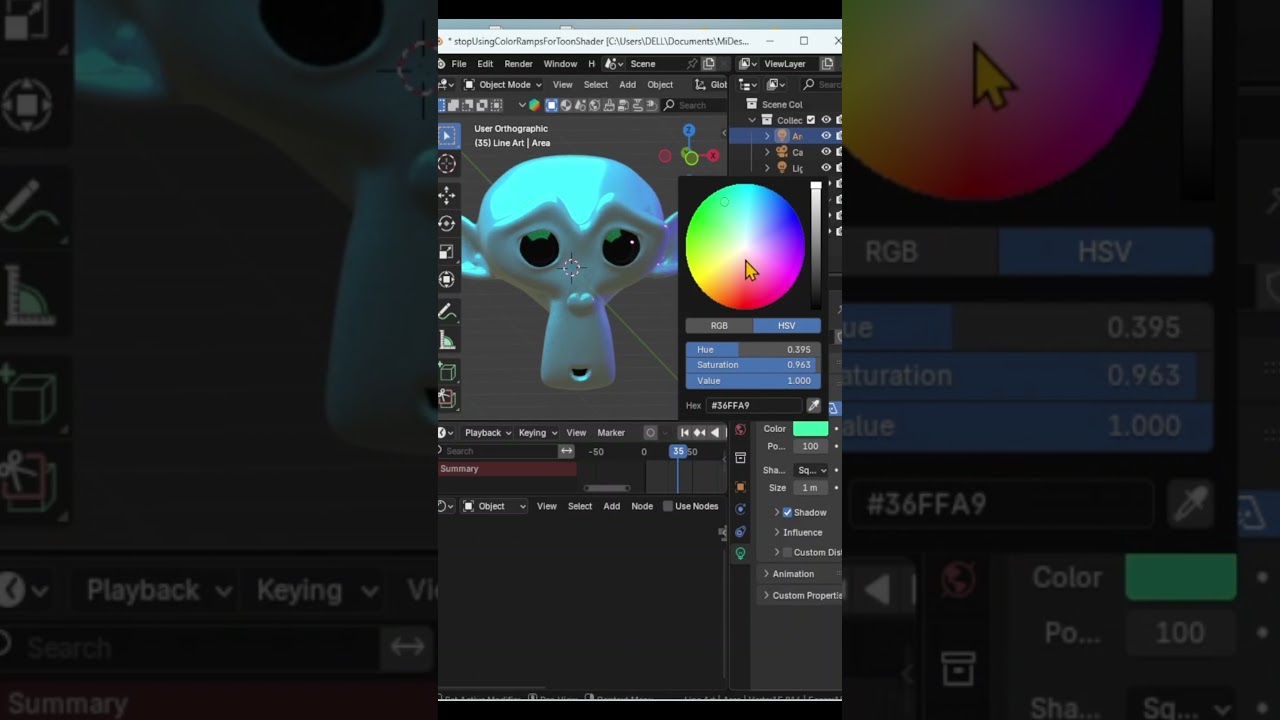Click the new view layer icon
Viewport: 1280px width, 720px height.
click(827, 64)
